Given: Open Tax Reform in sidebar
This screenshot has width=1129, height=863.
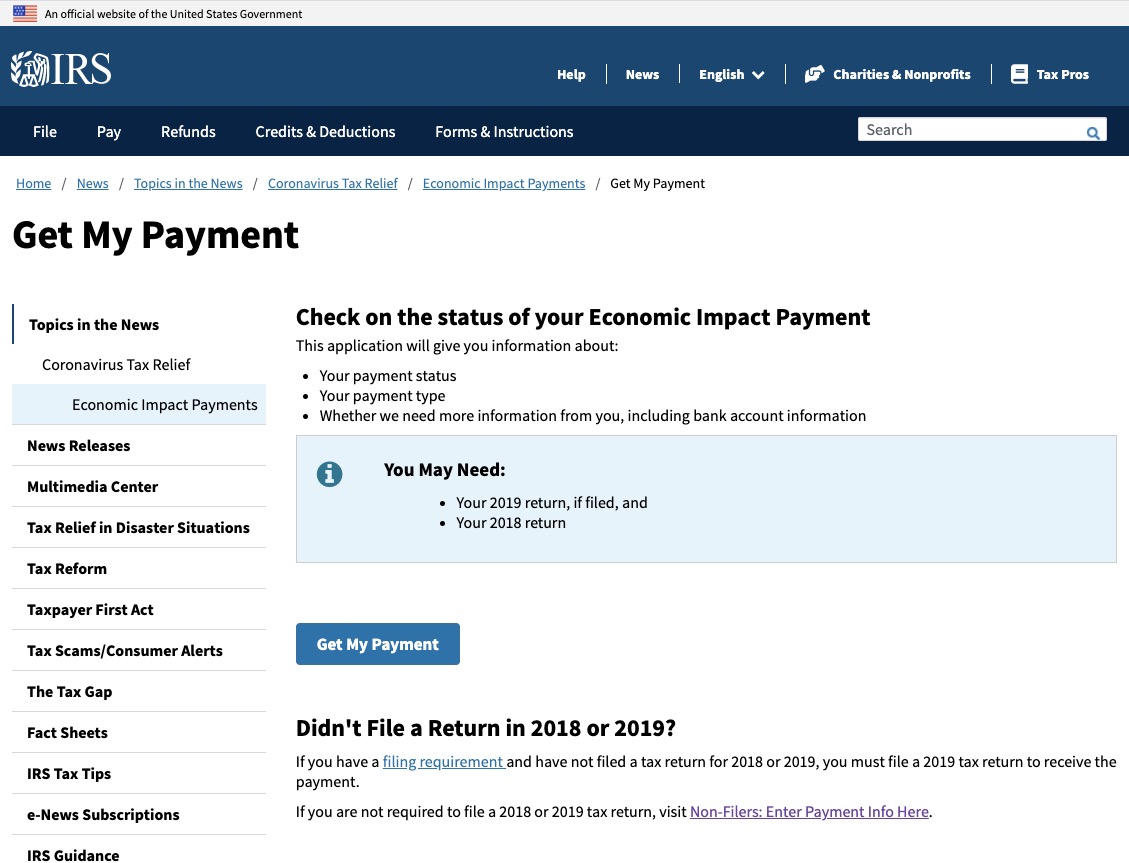Looking at the screenshot, I should pos(67,569).
